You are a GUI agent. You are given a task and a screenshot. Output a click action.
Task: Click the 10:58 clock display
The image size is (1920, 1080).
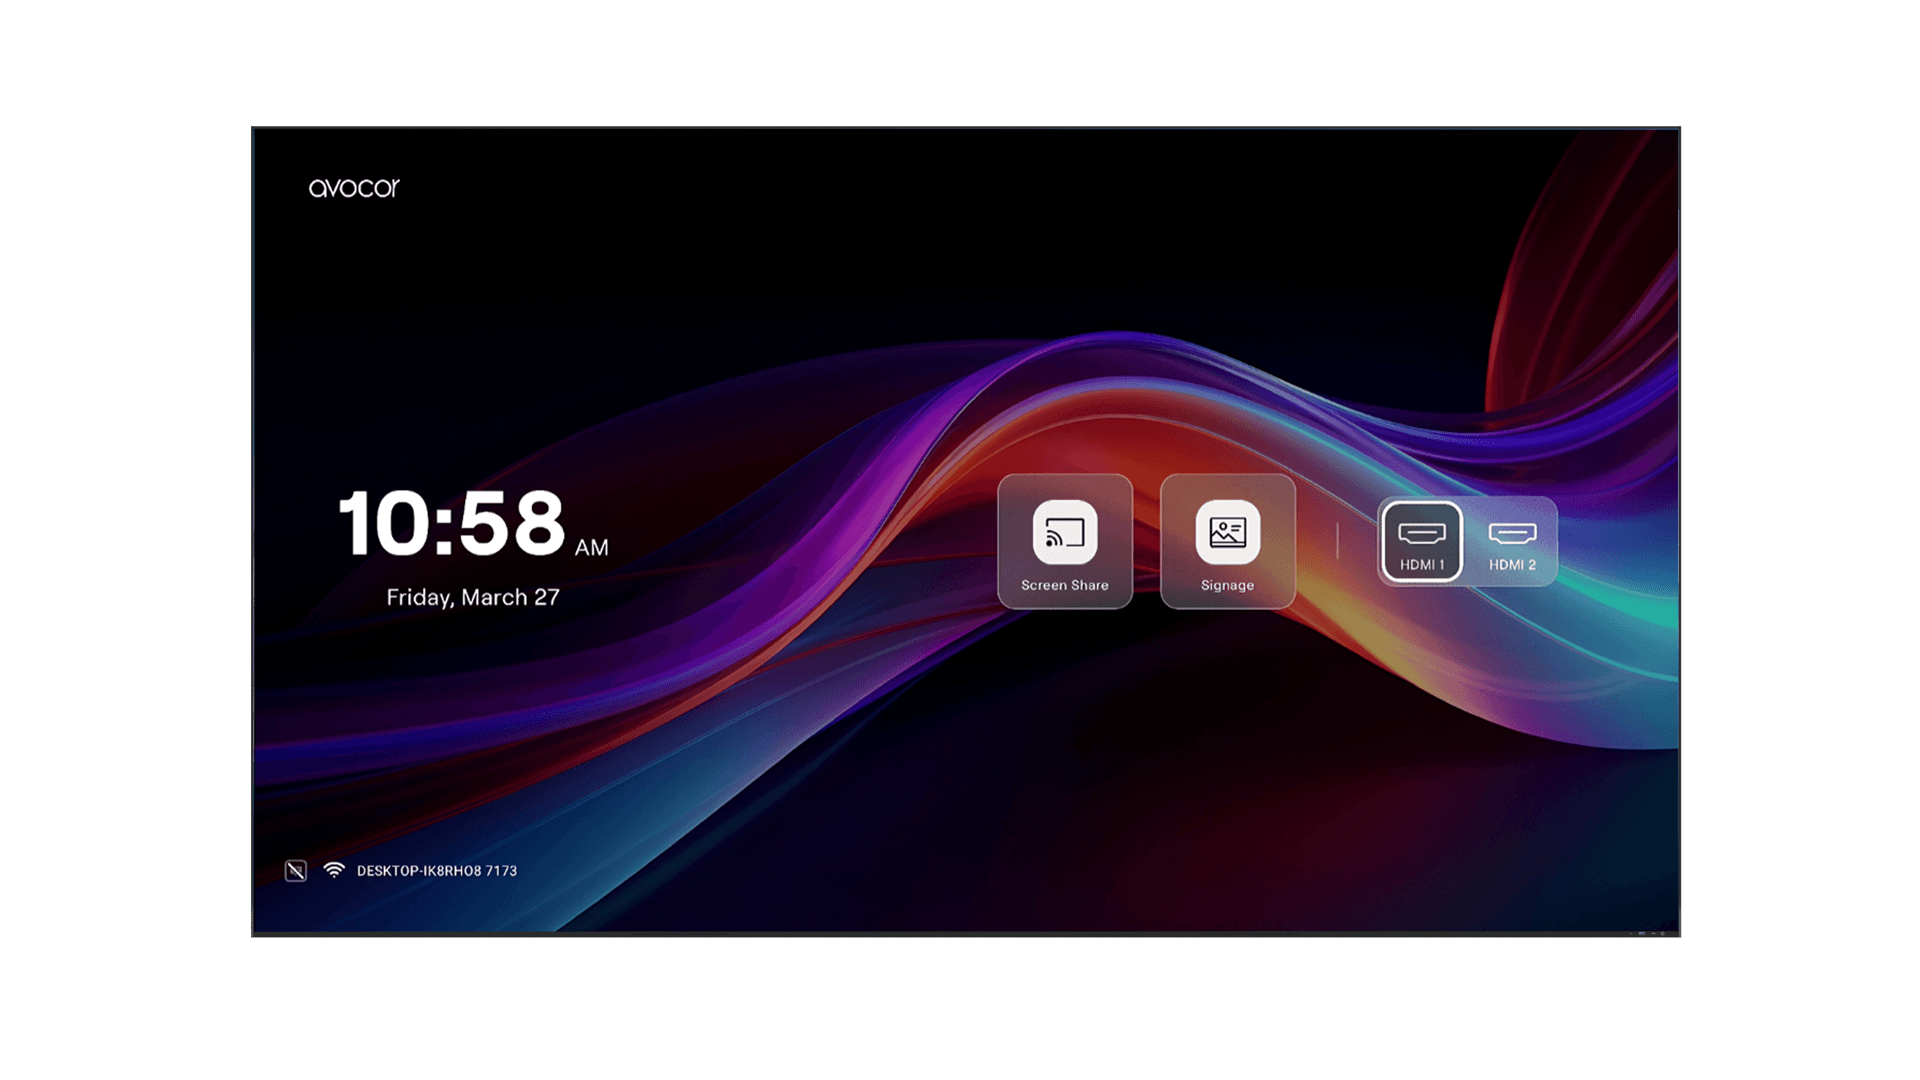[452, 522]
